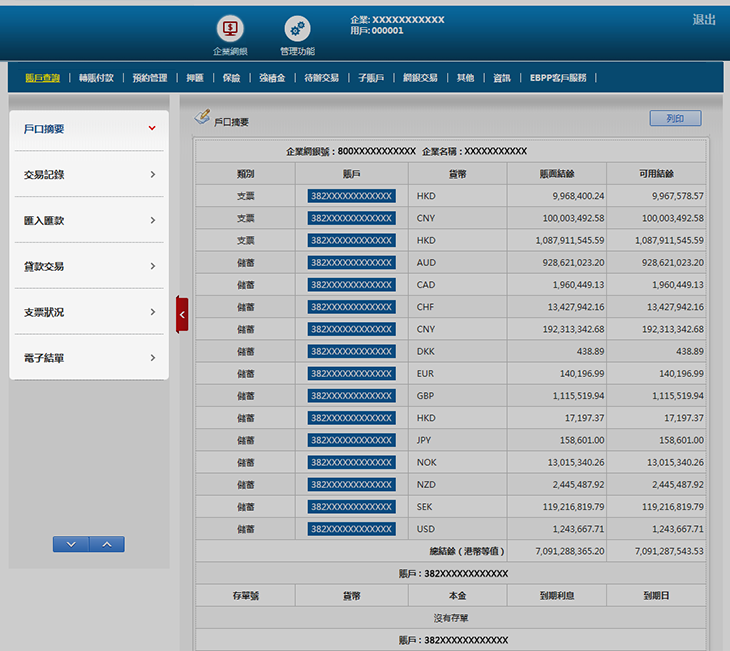Open the 管理功能 gears icon
The image size is (730, 651).
click(x=297, y=30)
